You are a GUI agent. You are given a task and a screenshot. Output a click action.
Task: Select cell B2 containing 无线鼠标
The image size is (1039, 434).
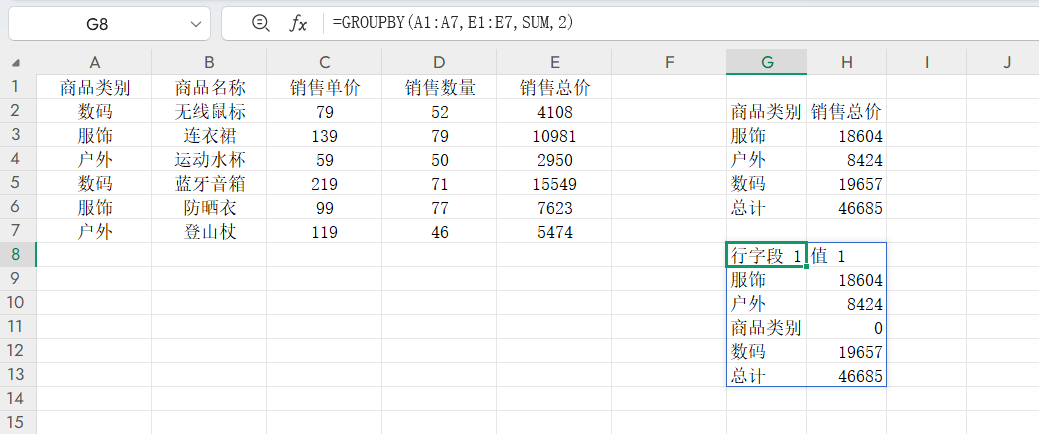pos(209,111)
